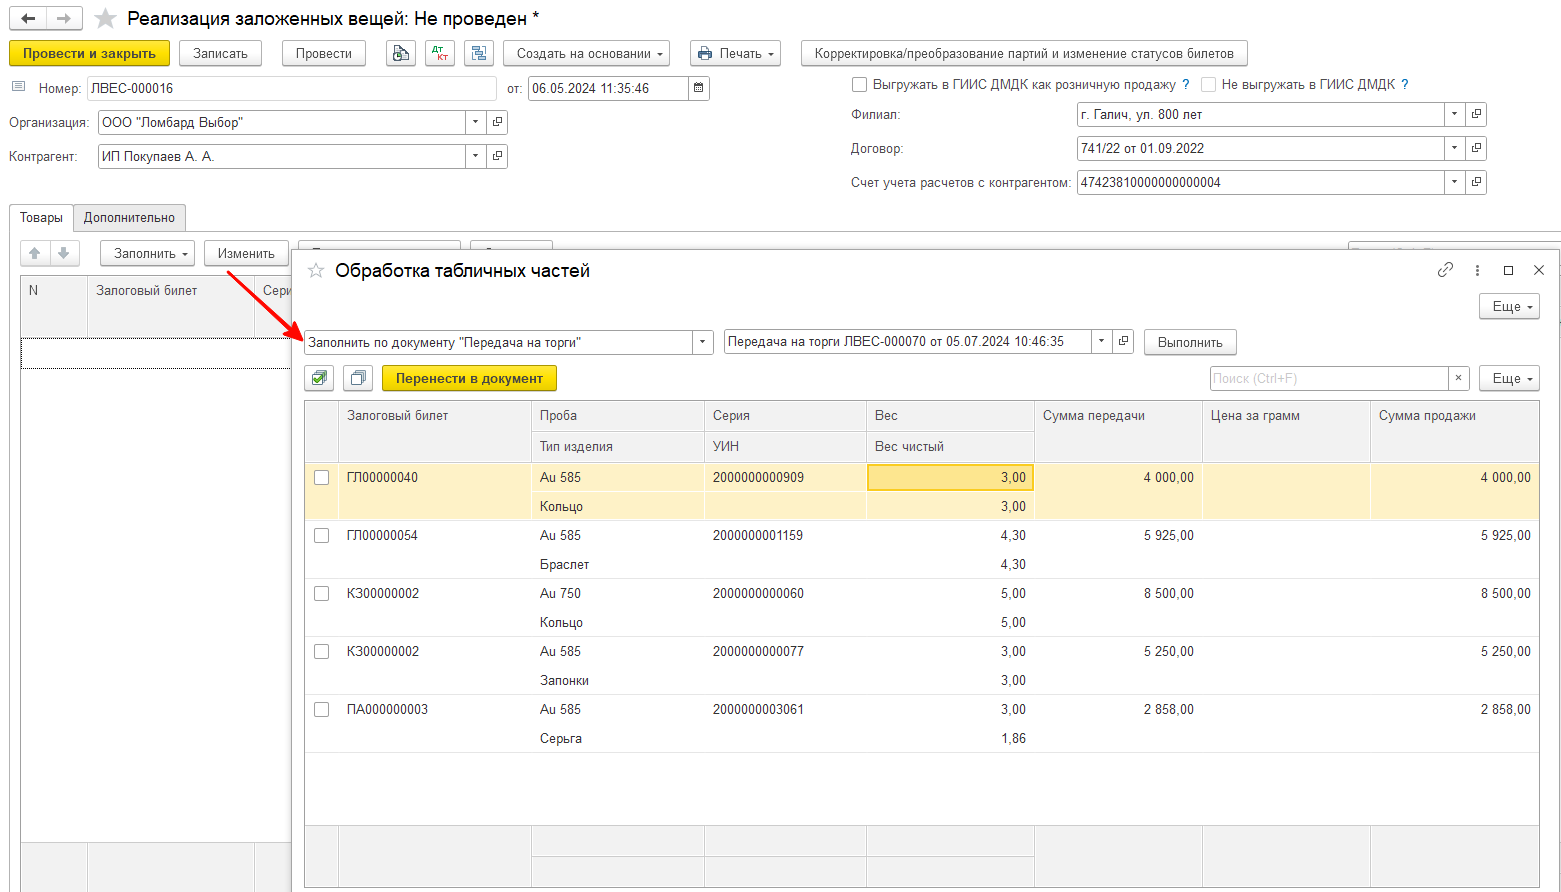The height and width of the screenshot is (892, 1561).
Task: Check the row for ticket ГЛ00000054
Action: click(x=321, y=535)
